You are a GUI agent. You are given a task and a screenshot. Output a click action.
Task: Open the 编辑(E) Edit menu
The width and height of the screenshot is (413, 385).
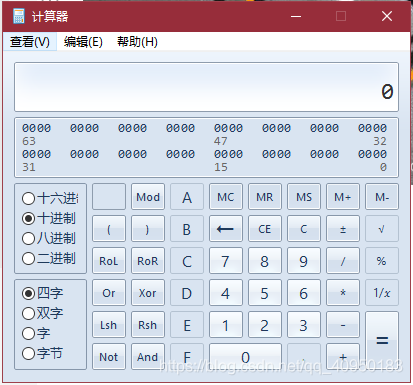83,42
